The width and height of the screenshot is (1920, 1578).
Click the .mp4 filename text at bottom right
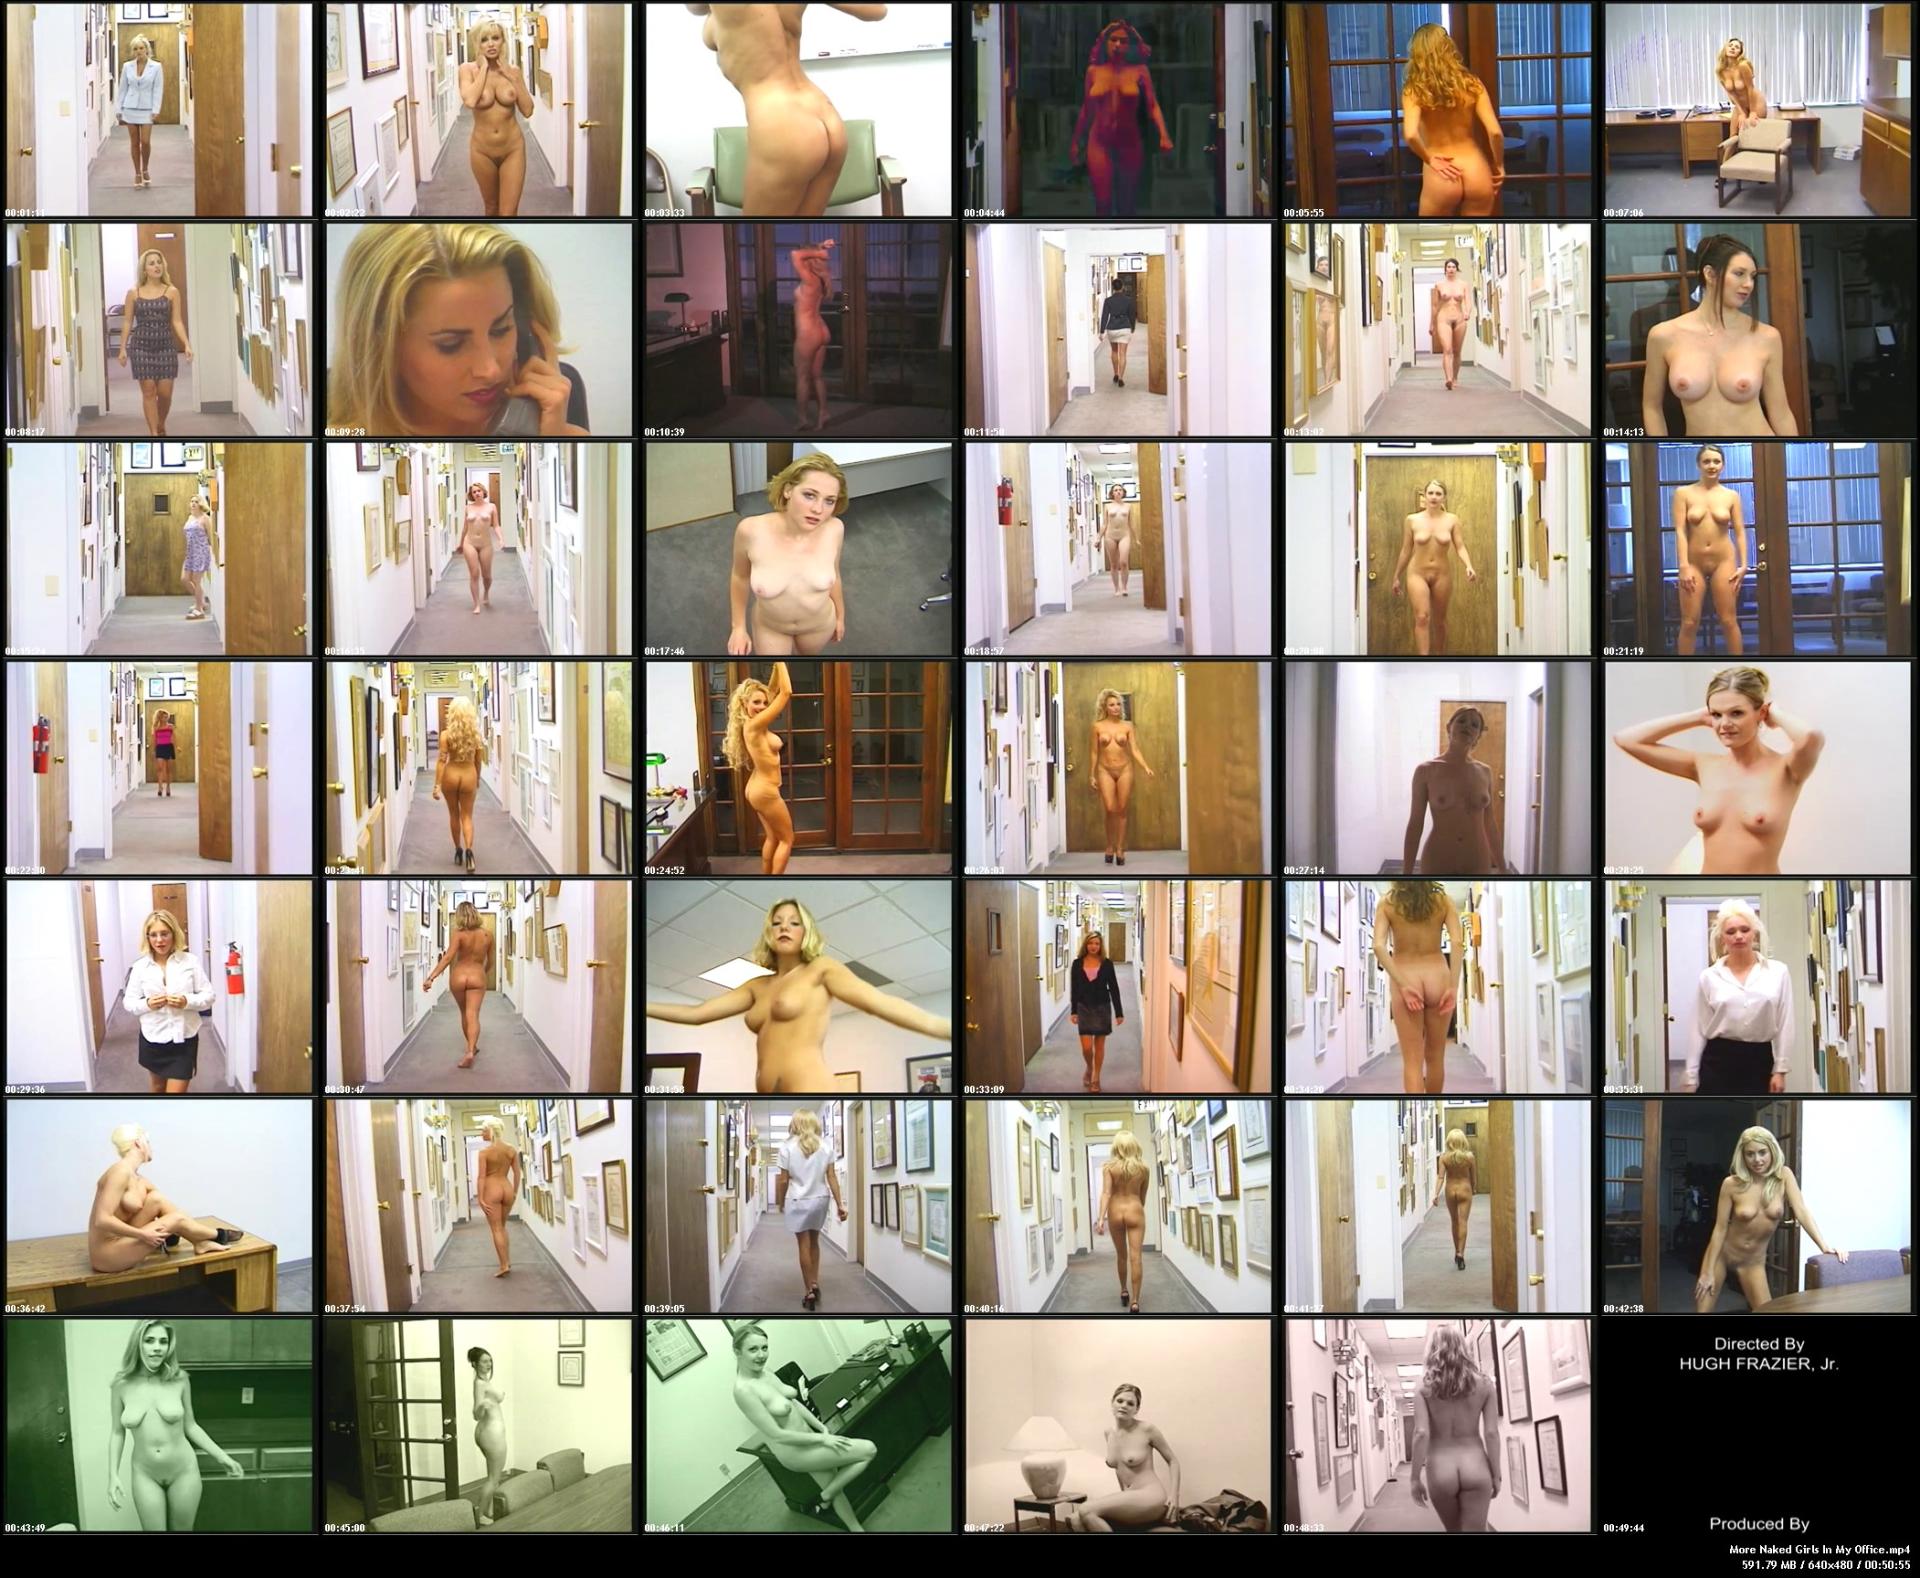[1819, 1549]
